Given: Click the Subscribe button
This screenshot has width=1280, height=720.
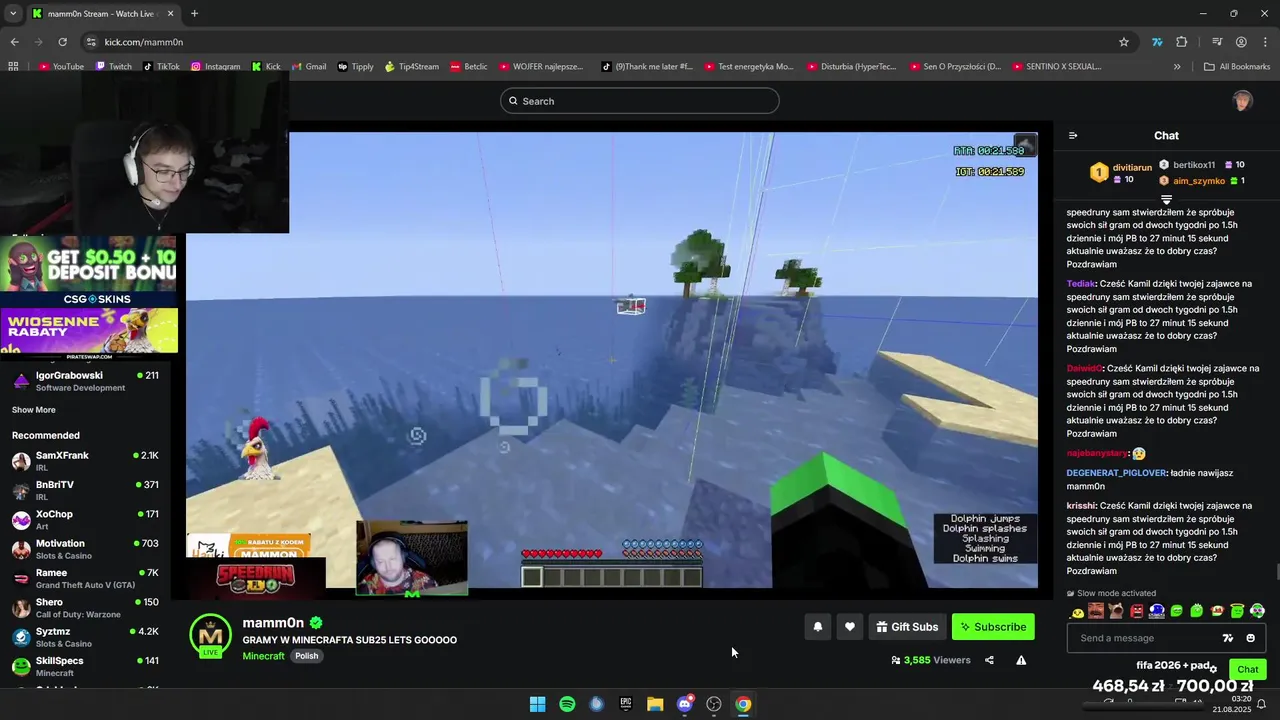Looking at the screenshot, I should coord(993,627).
